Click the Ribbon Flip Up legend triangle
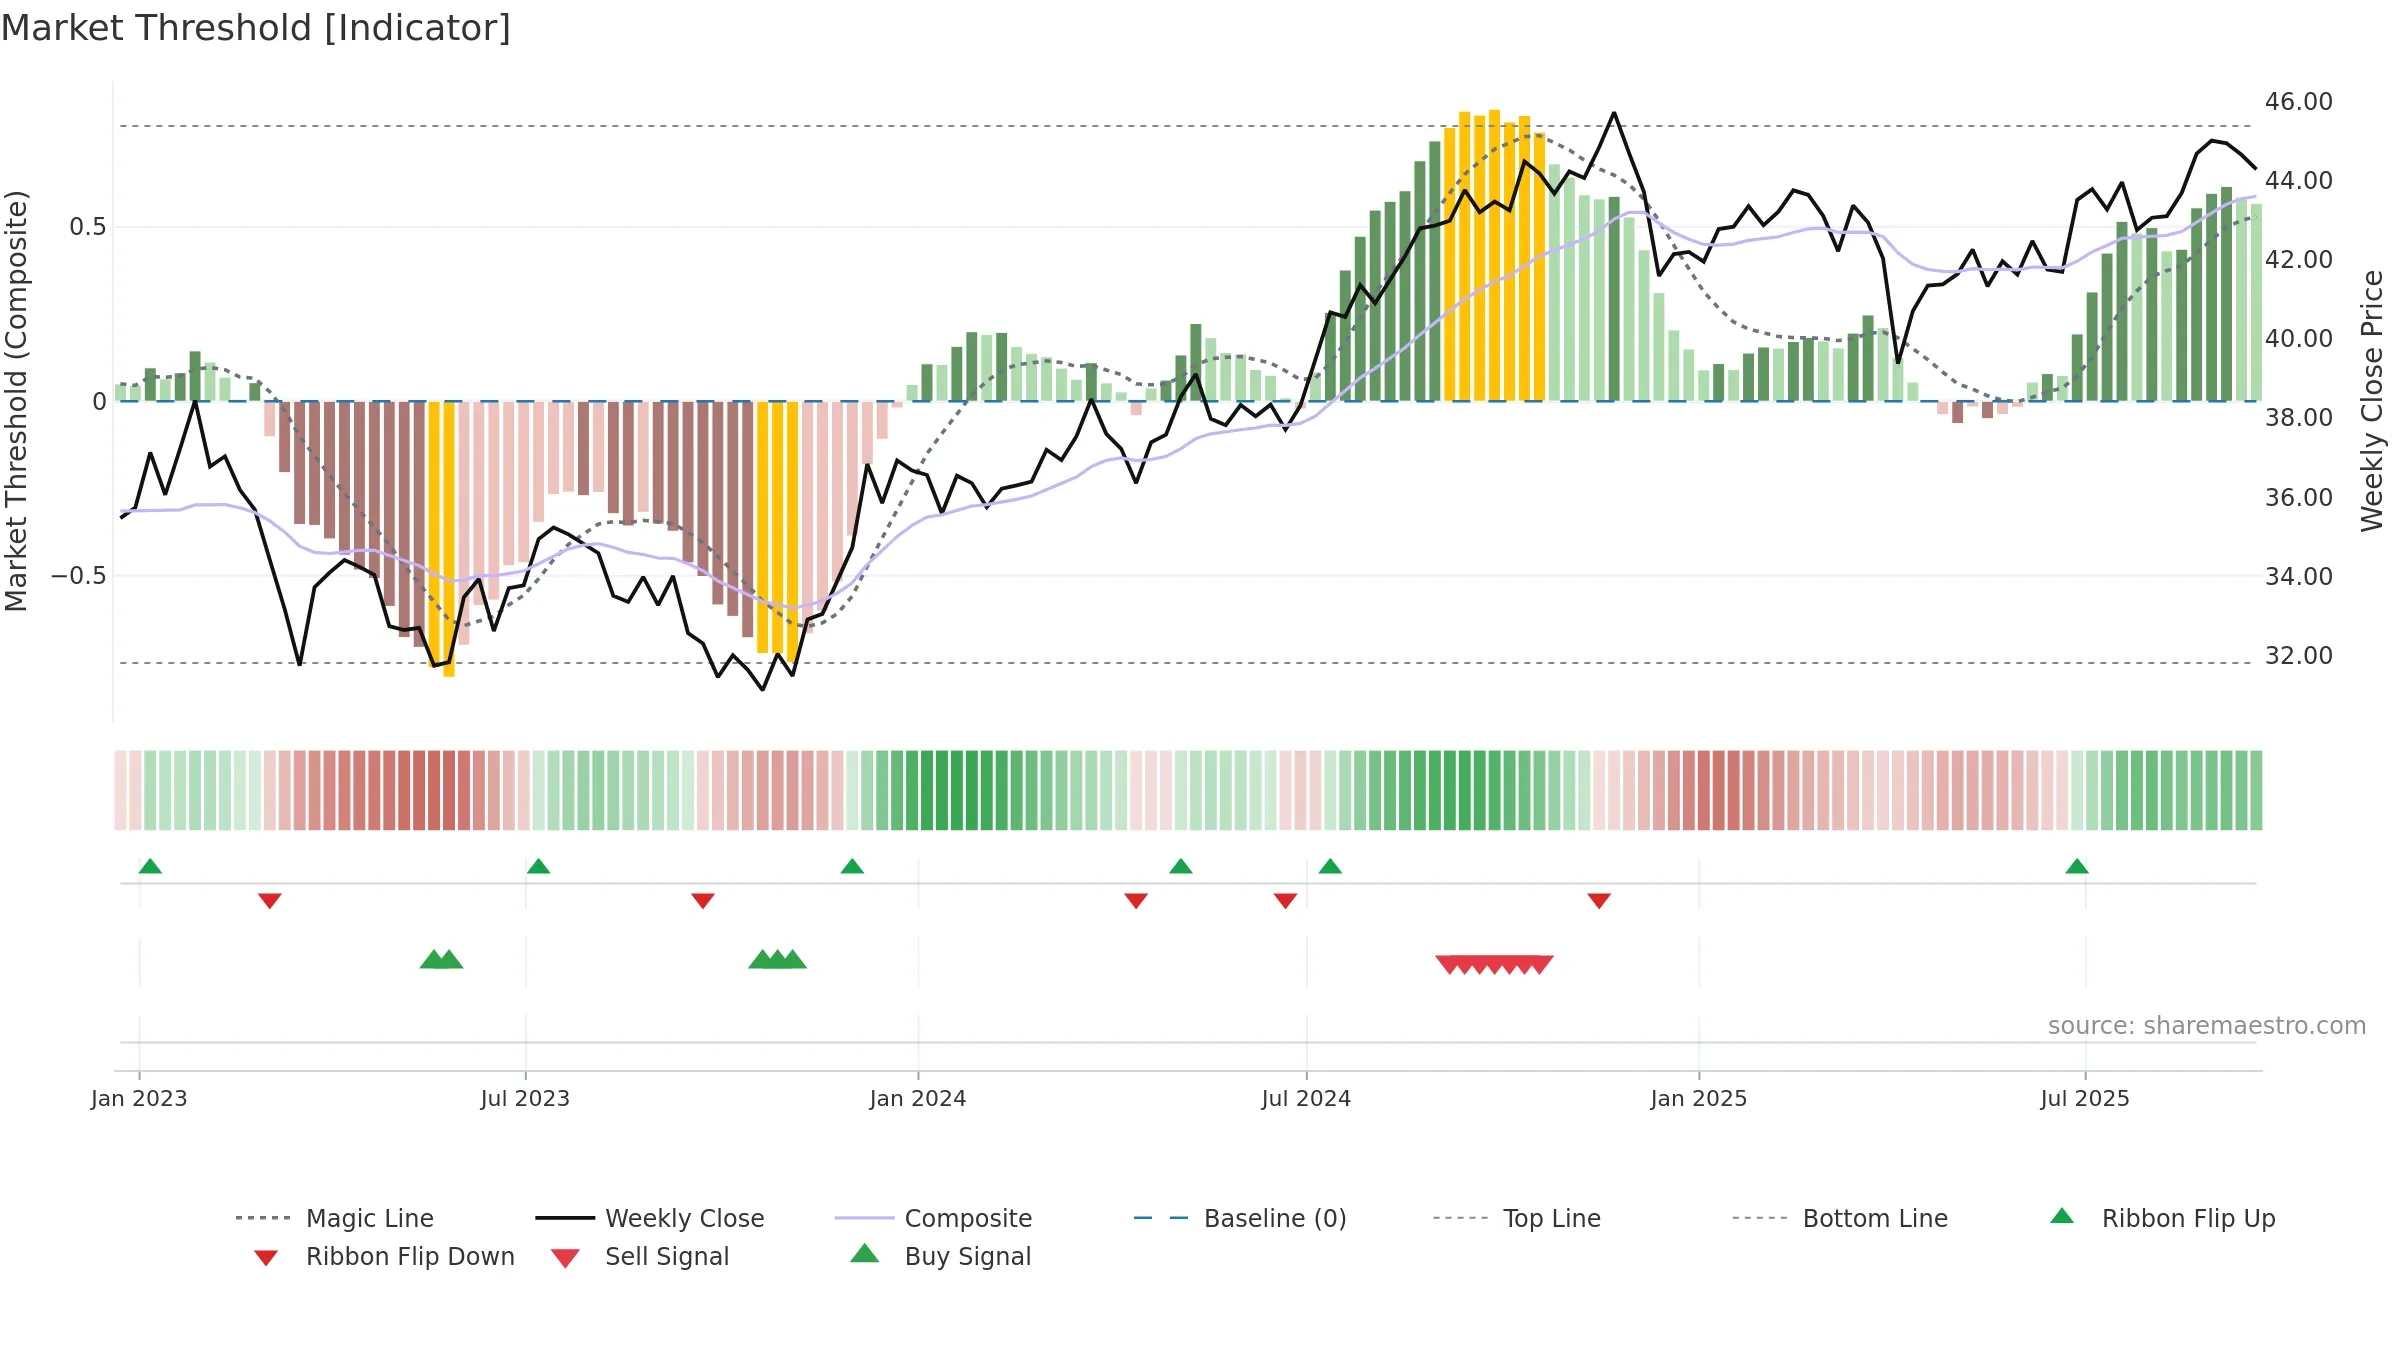Image resolution: width=2400 pixels, height=1350 pixels. [x=2062, y=1216]
